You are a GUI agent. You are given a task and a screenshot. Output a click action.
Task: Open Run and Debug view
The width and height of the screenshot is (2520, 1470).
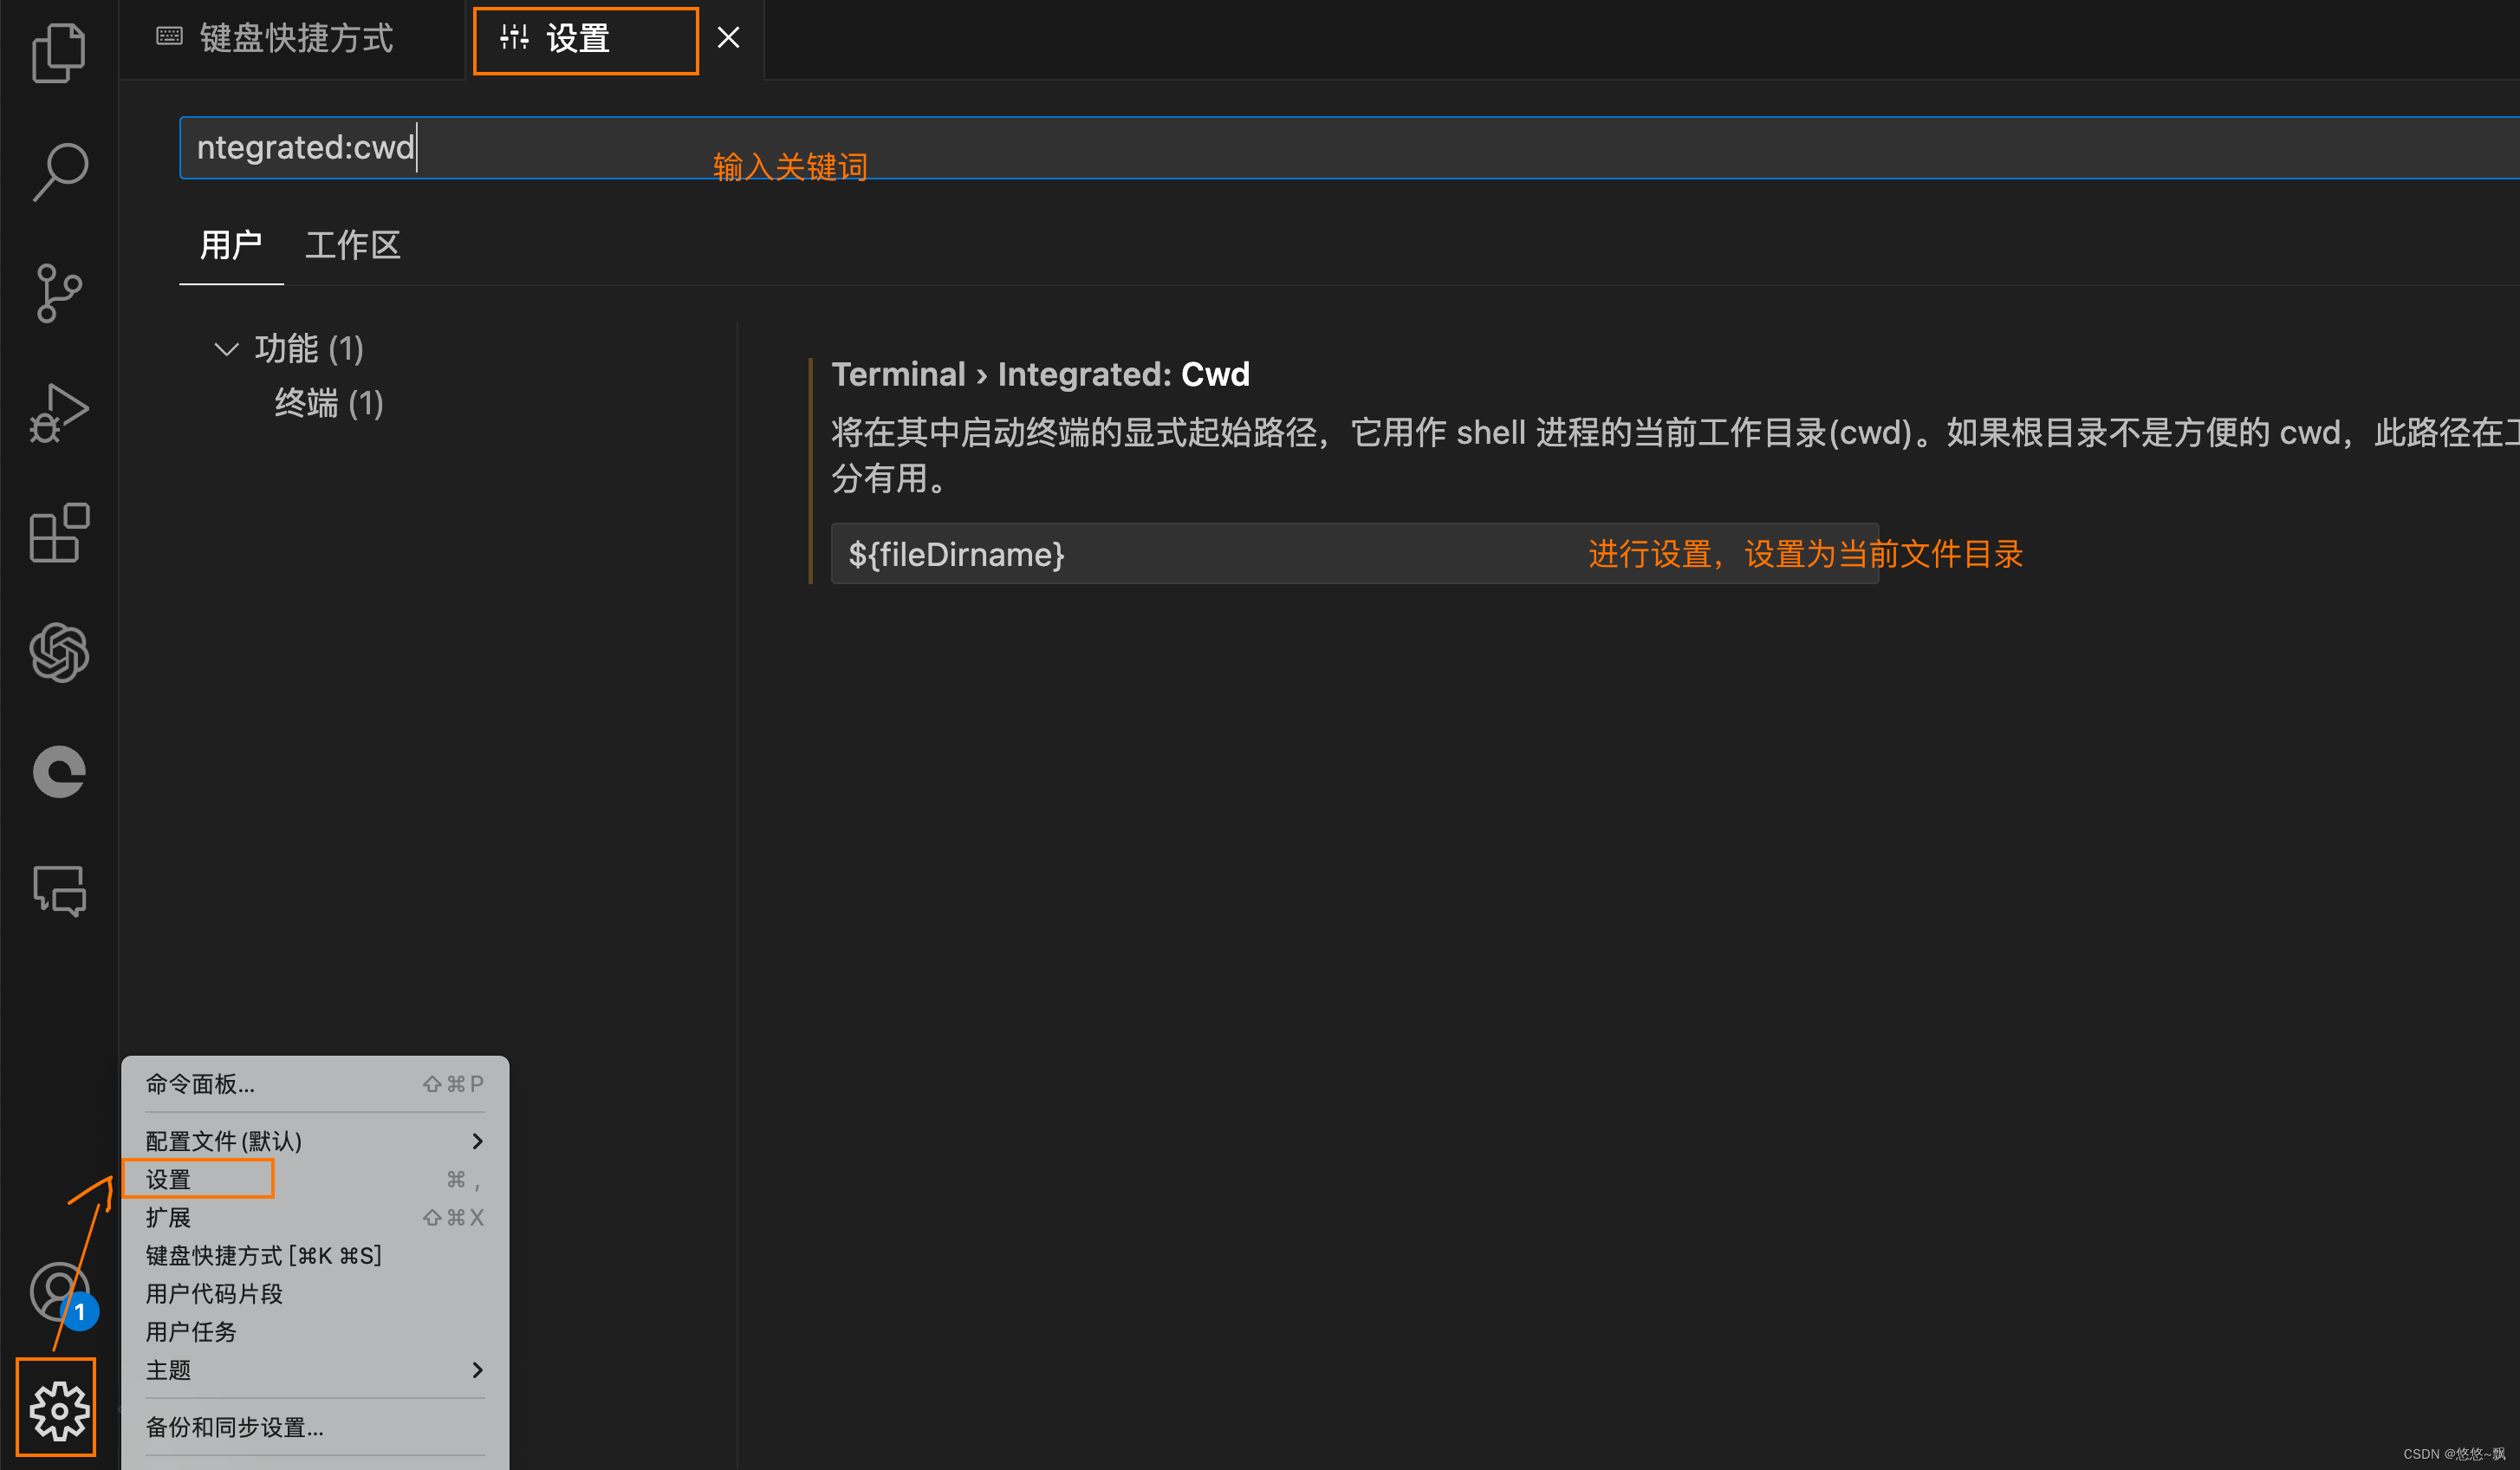[x=58, y=412]
